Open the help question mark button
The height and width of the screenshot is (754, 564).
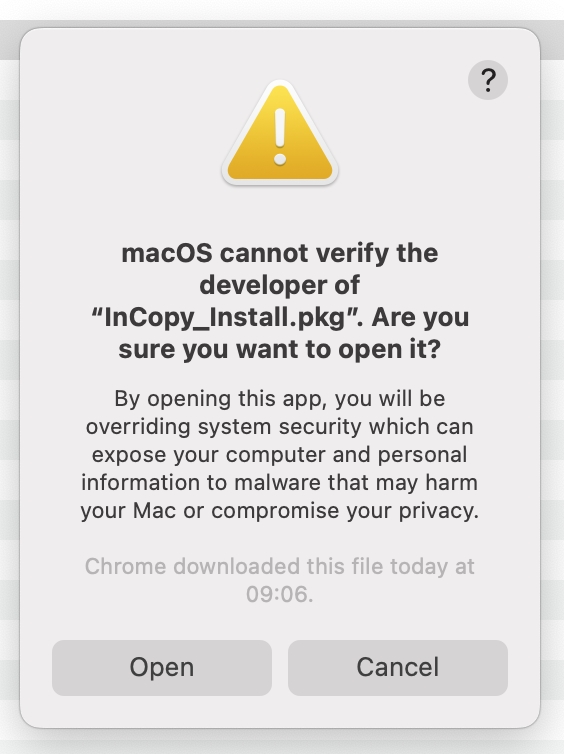click(x=488, y=80)
